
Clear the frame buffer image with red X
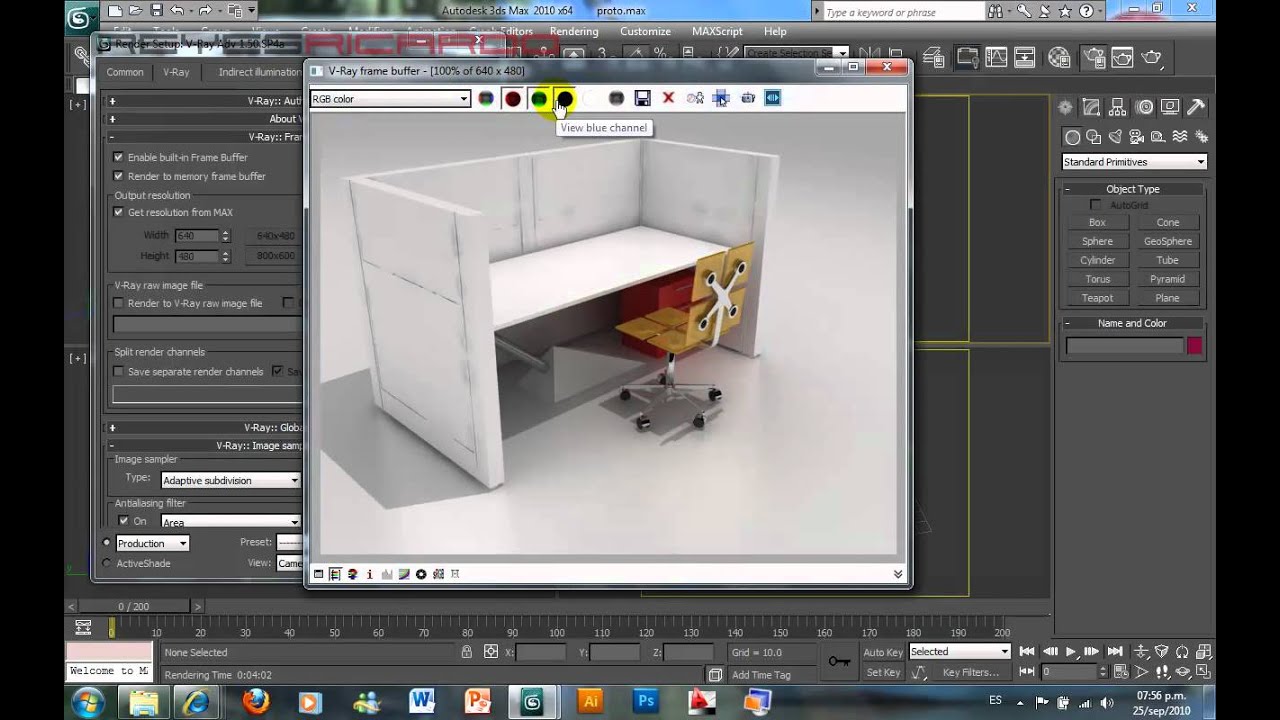[x=669, y=98]
